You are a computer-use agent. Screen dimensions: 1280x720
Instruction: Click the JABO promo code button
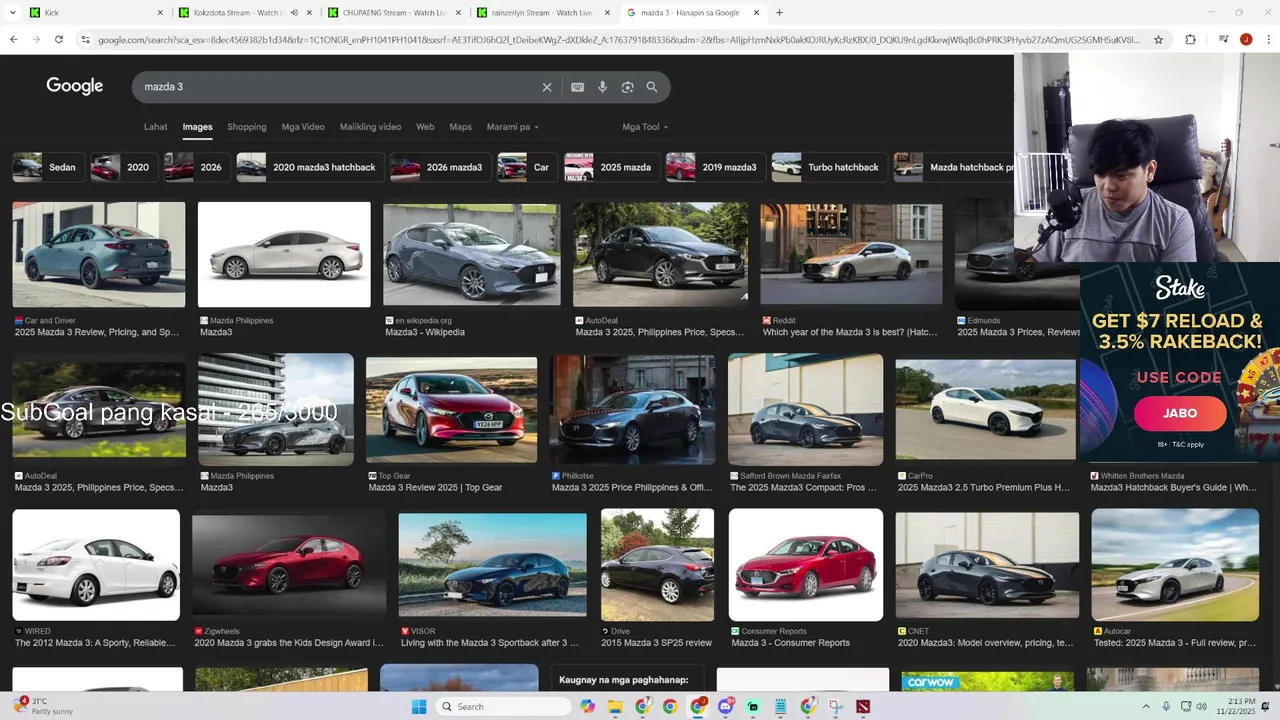pos(1180,413)
